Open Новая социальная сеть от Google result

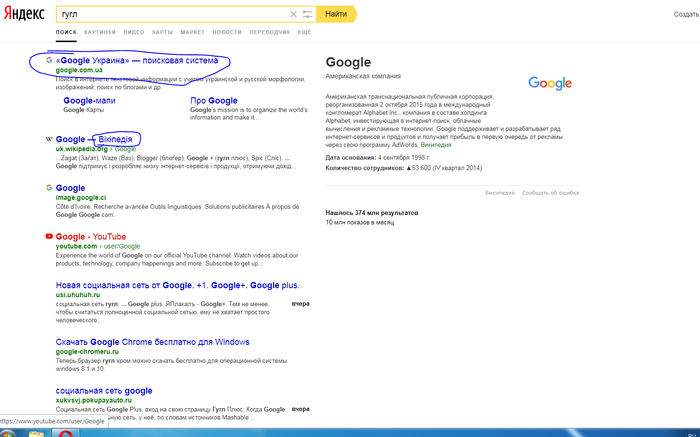coord(178,285)
